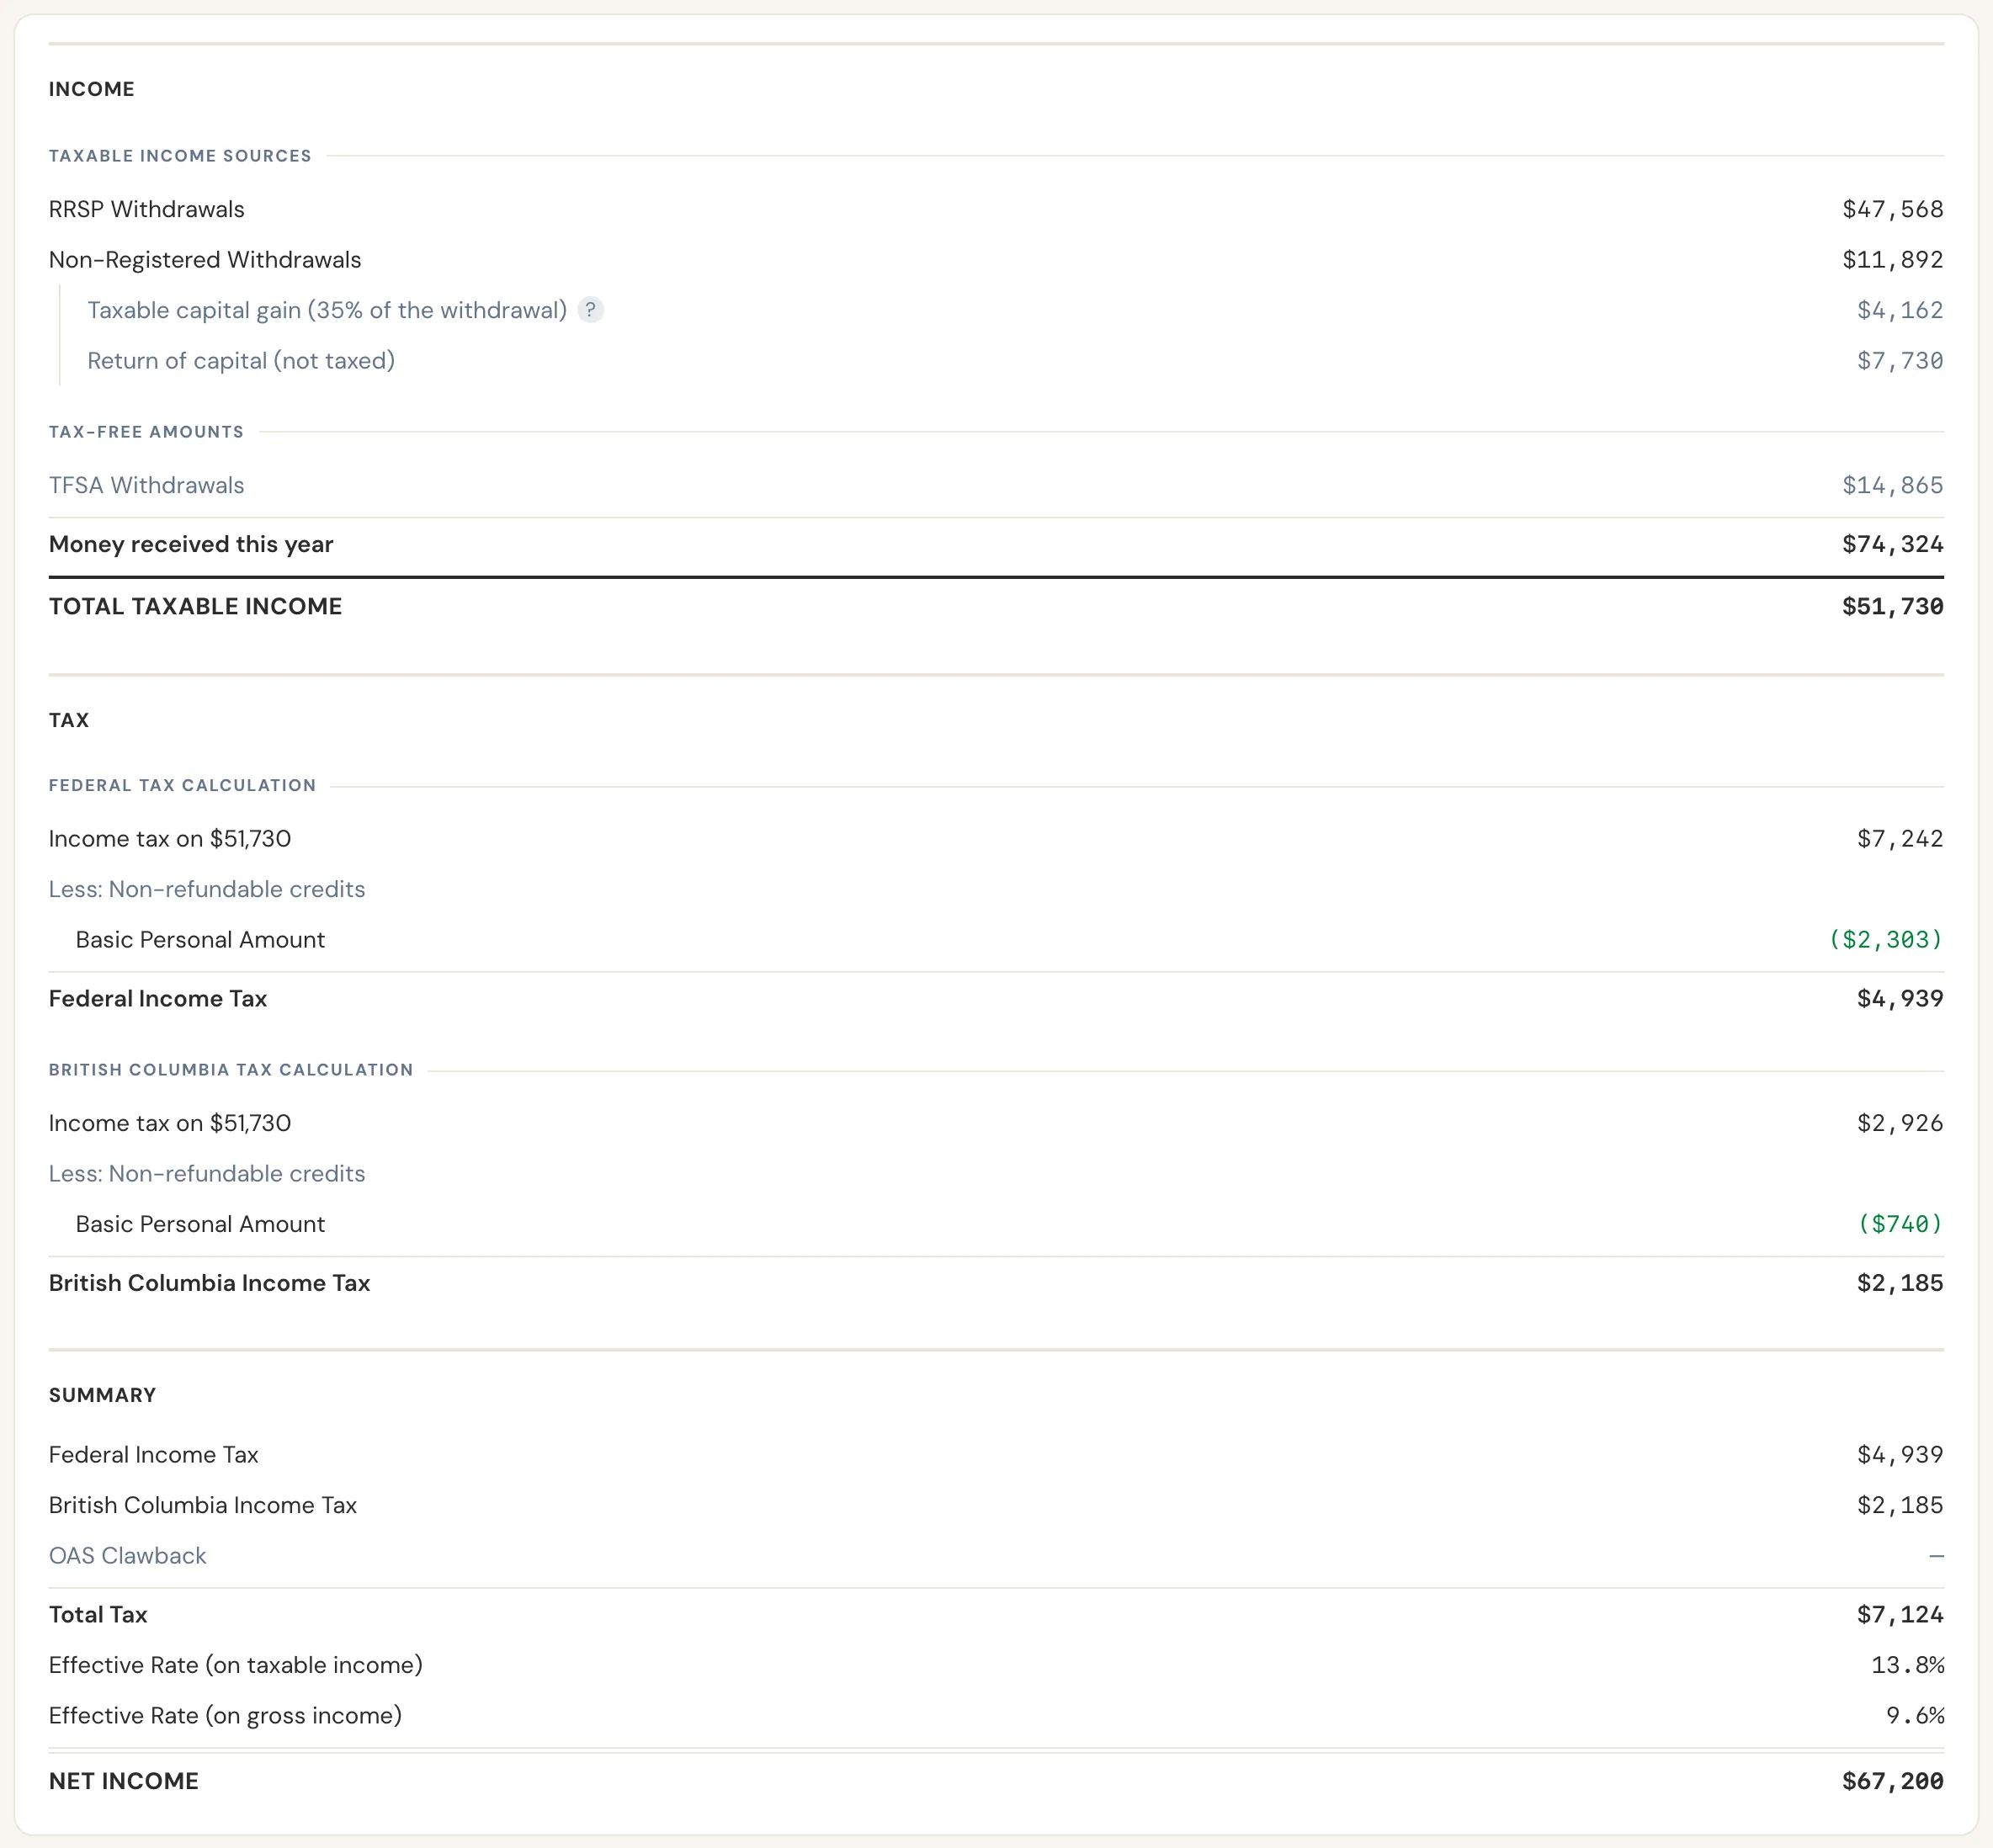Click Effective Rate (on gross income) 9.6%

click(x=1915, y=1716)
